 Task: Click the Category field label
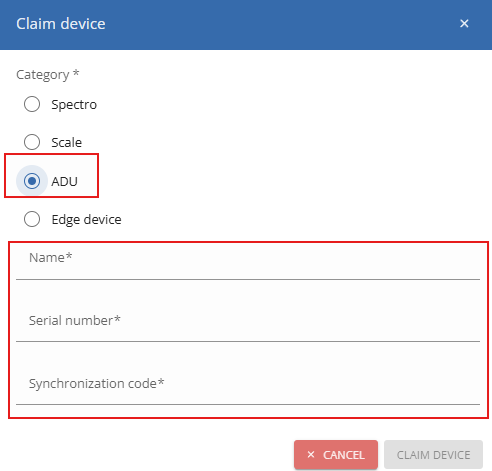(x=48, y=74)
